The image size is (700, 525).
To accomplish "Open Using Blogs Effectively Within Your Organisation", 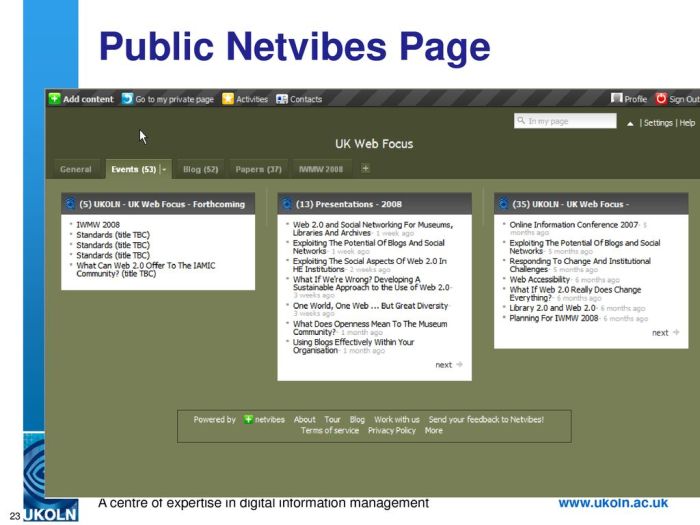I will (354, 346).
